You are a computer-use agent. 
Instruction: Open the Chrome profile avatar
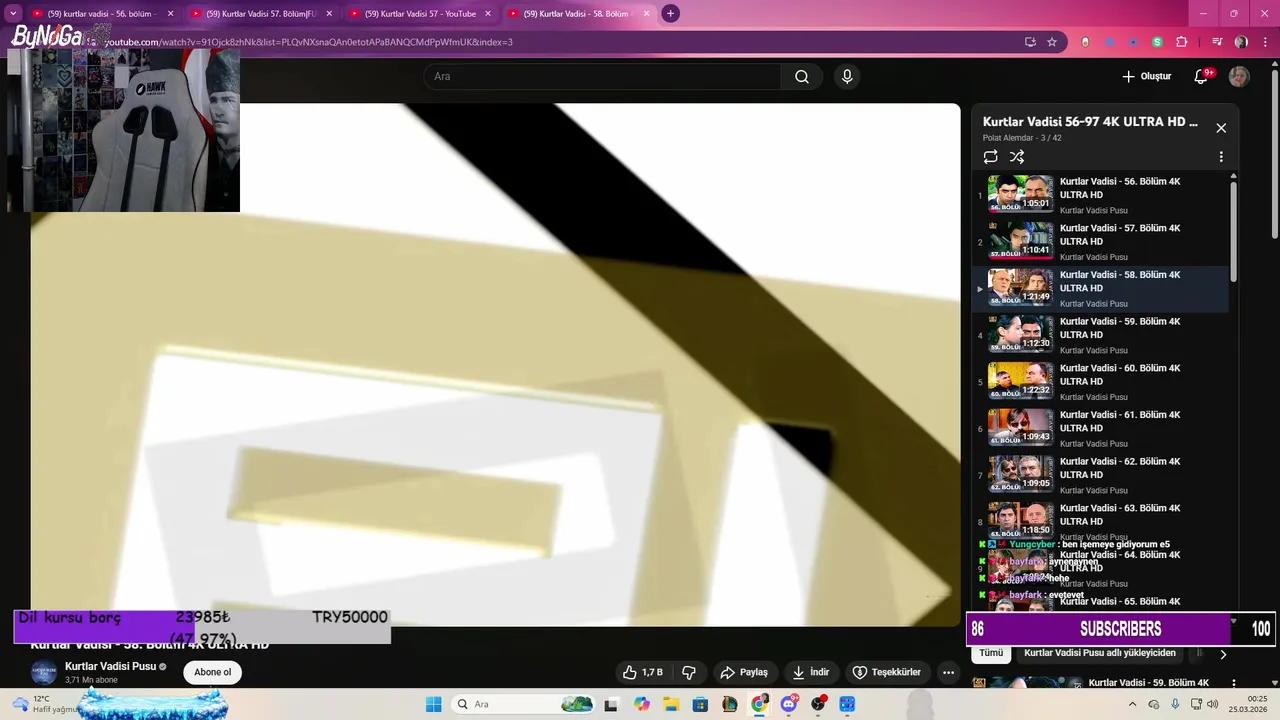(x=1241, y=42)
